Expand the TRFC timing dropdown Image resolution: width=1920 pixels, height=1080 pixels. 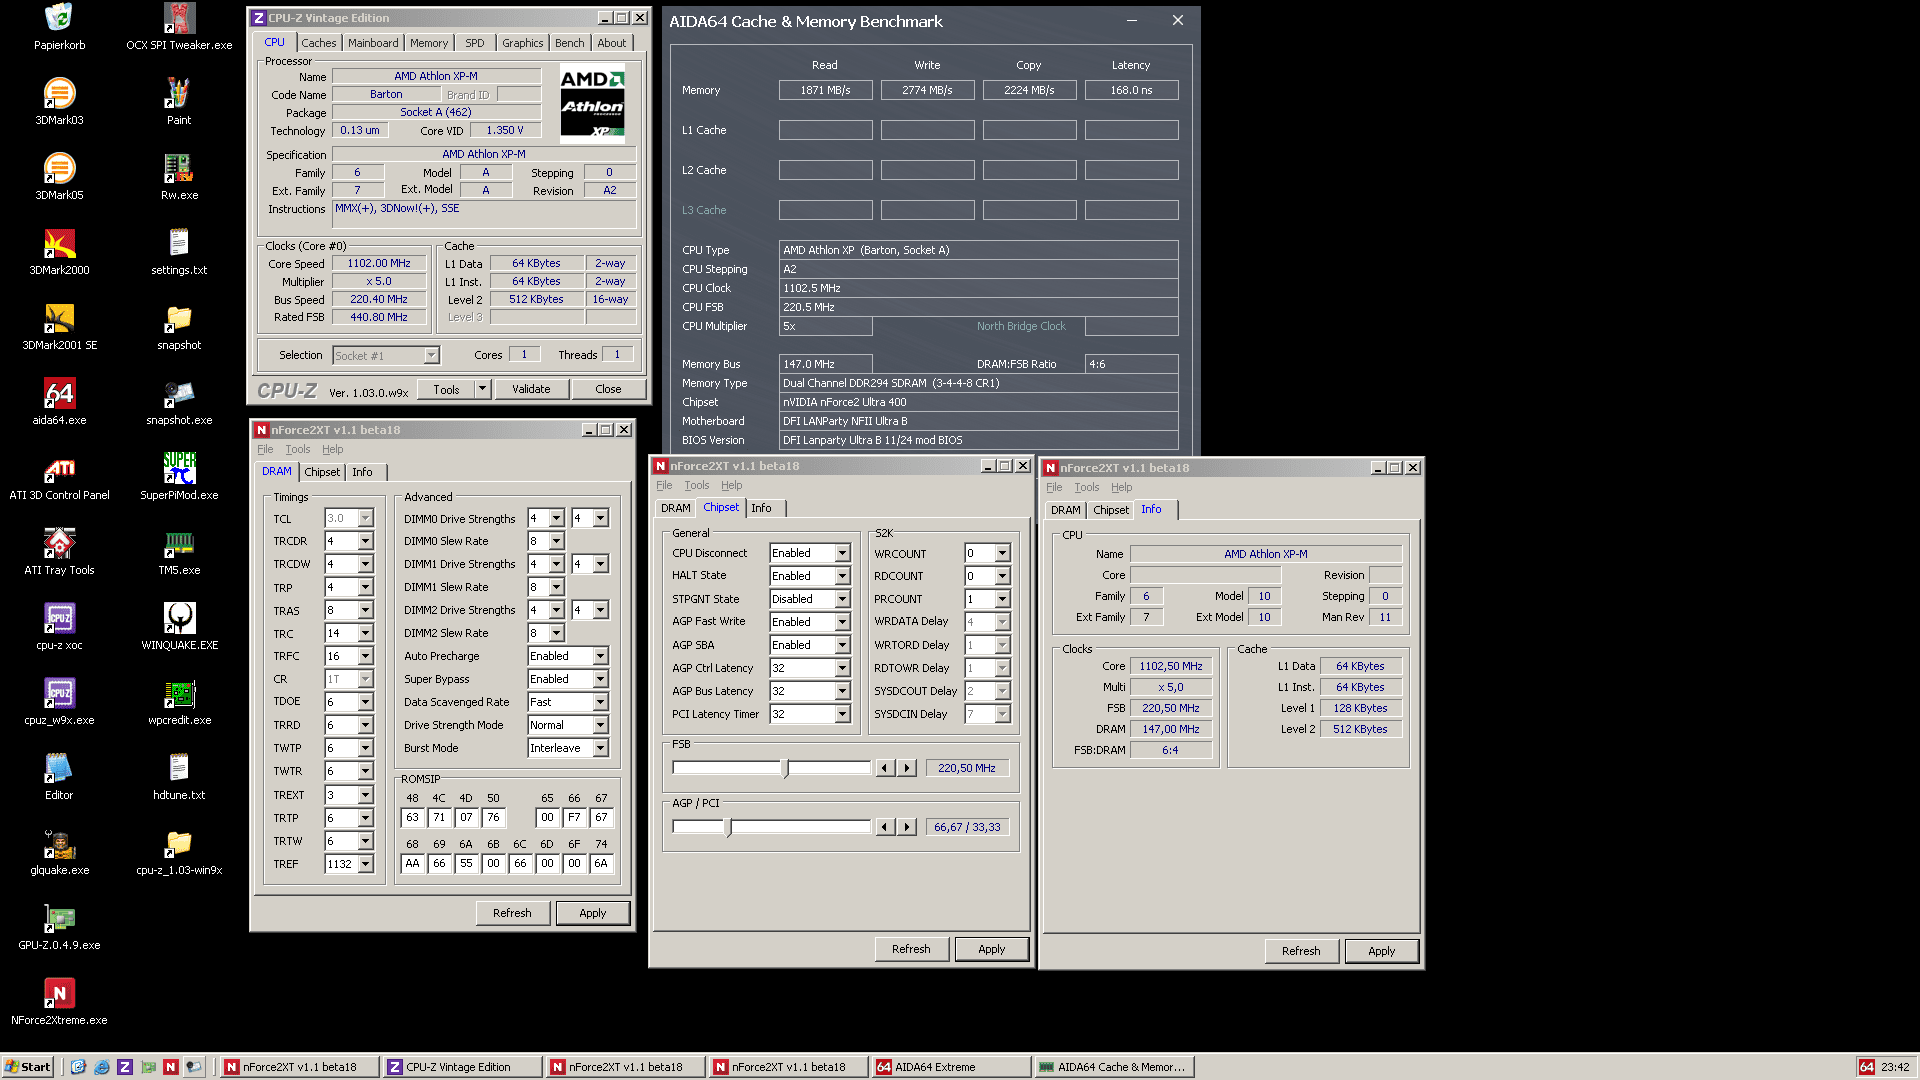coord(365,656)
